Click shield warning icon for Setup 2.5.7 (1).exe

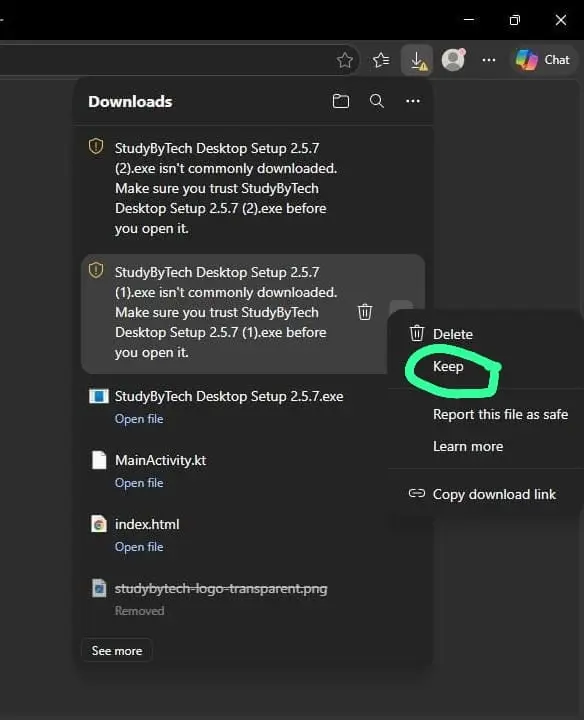tap(96, 270)
